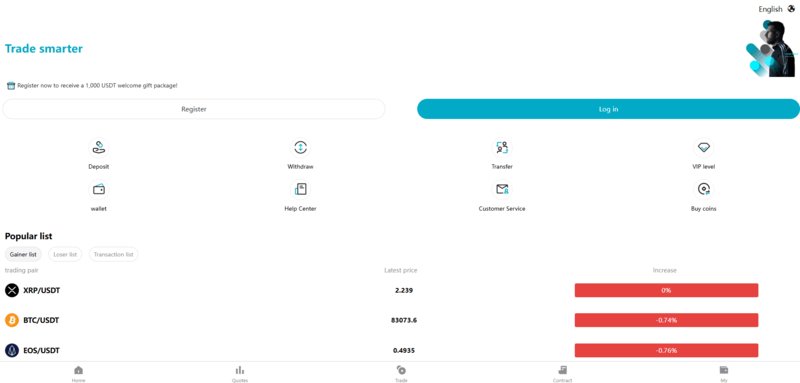The image size is (800, 383).
Task: Open the Deposit icon
Action: click(x=98, y=148)
